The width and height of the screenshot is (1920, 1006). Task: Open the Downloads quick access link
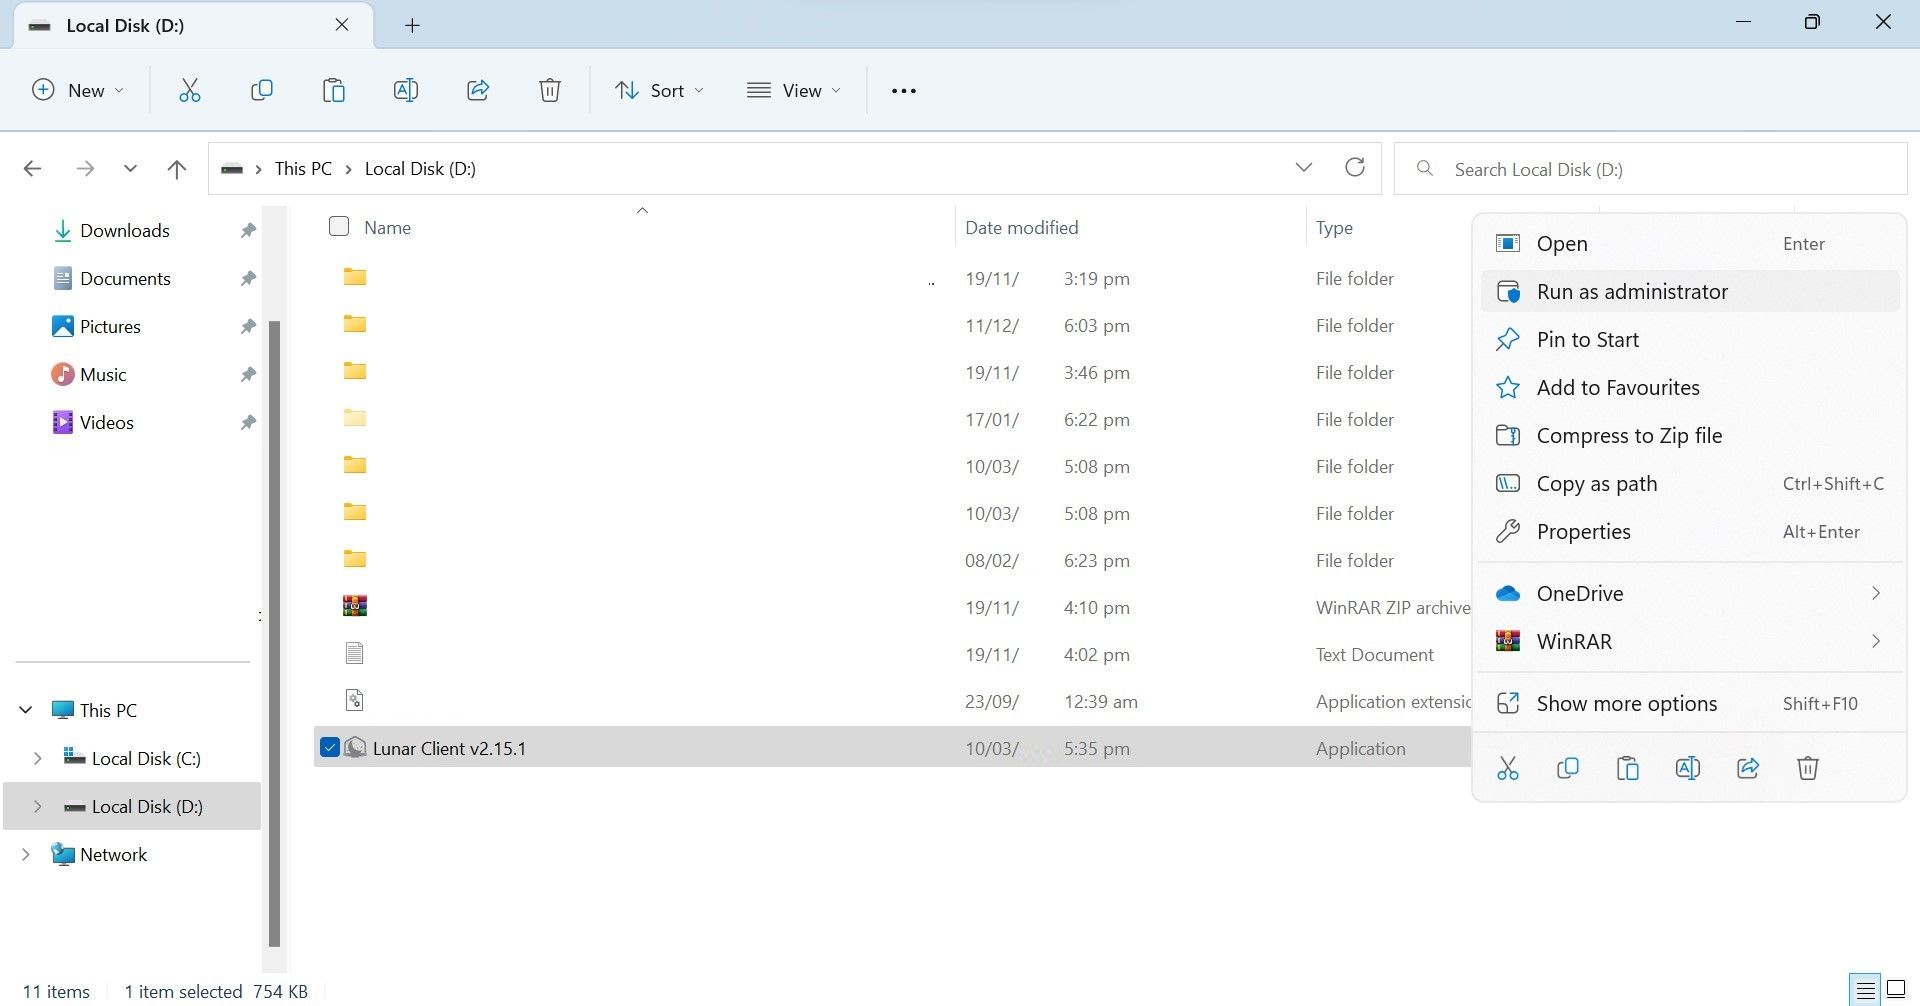(124, 231)
